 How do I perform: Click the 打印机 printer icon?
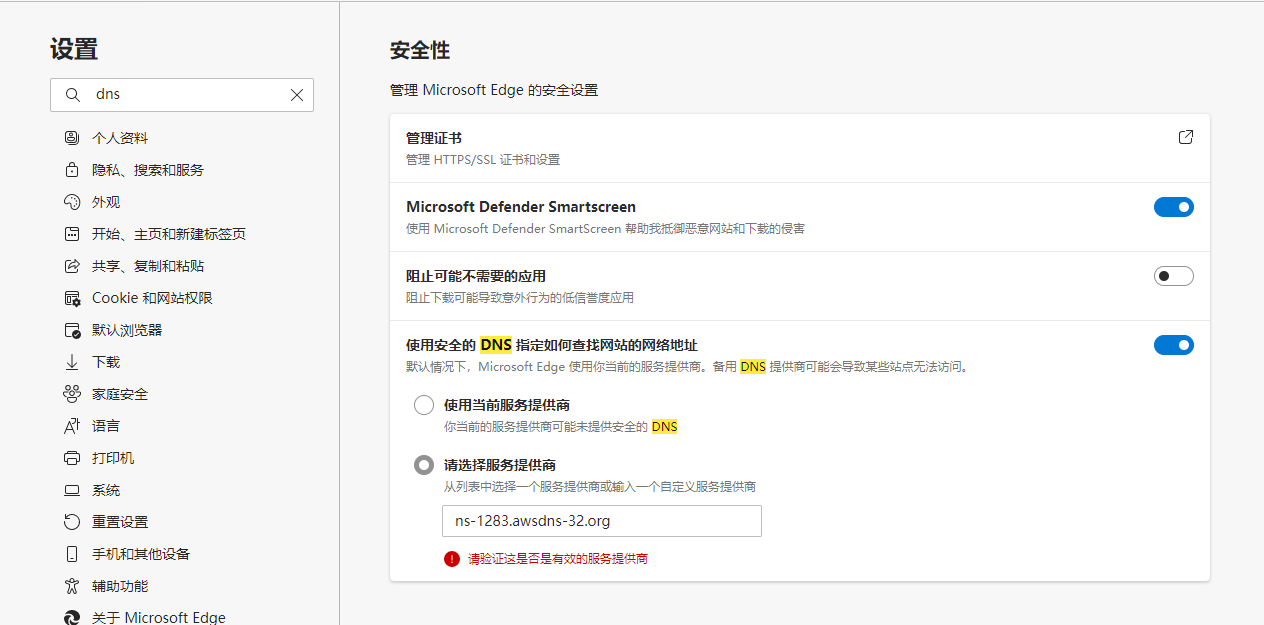72,458
